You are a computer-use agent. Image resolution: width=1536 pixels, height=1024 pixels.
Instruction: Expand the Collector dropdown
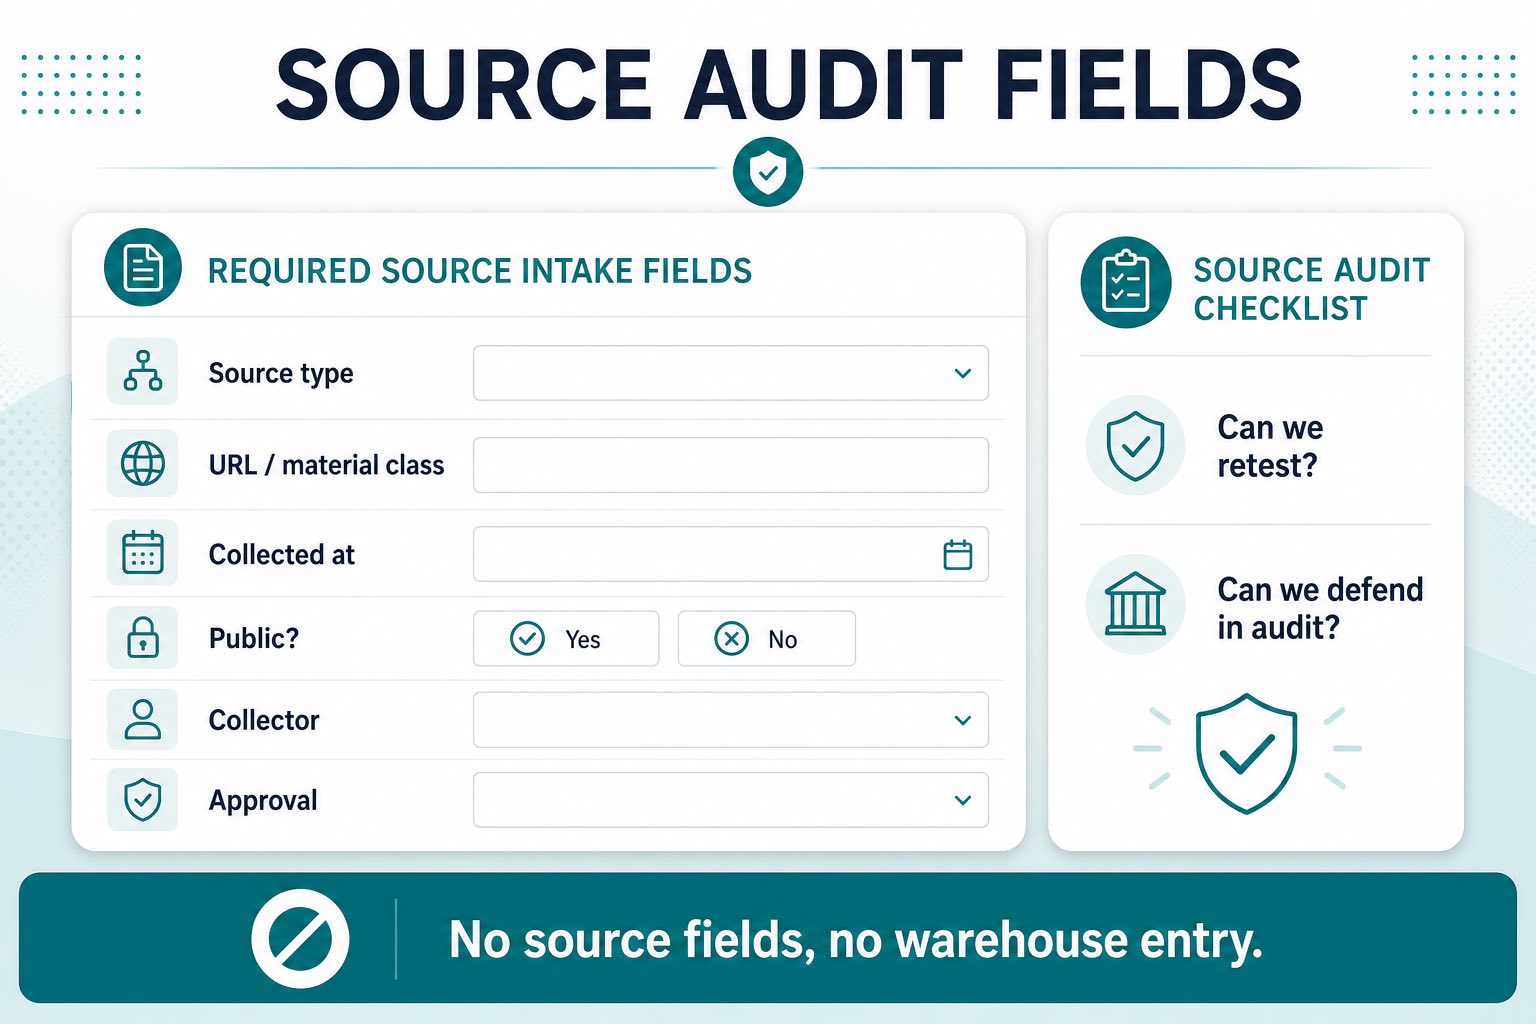pyautogui.click(x=731, y=720)
